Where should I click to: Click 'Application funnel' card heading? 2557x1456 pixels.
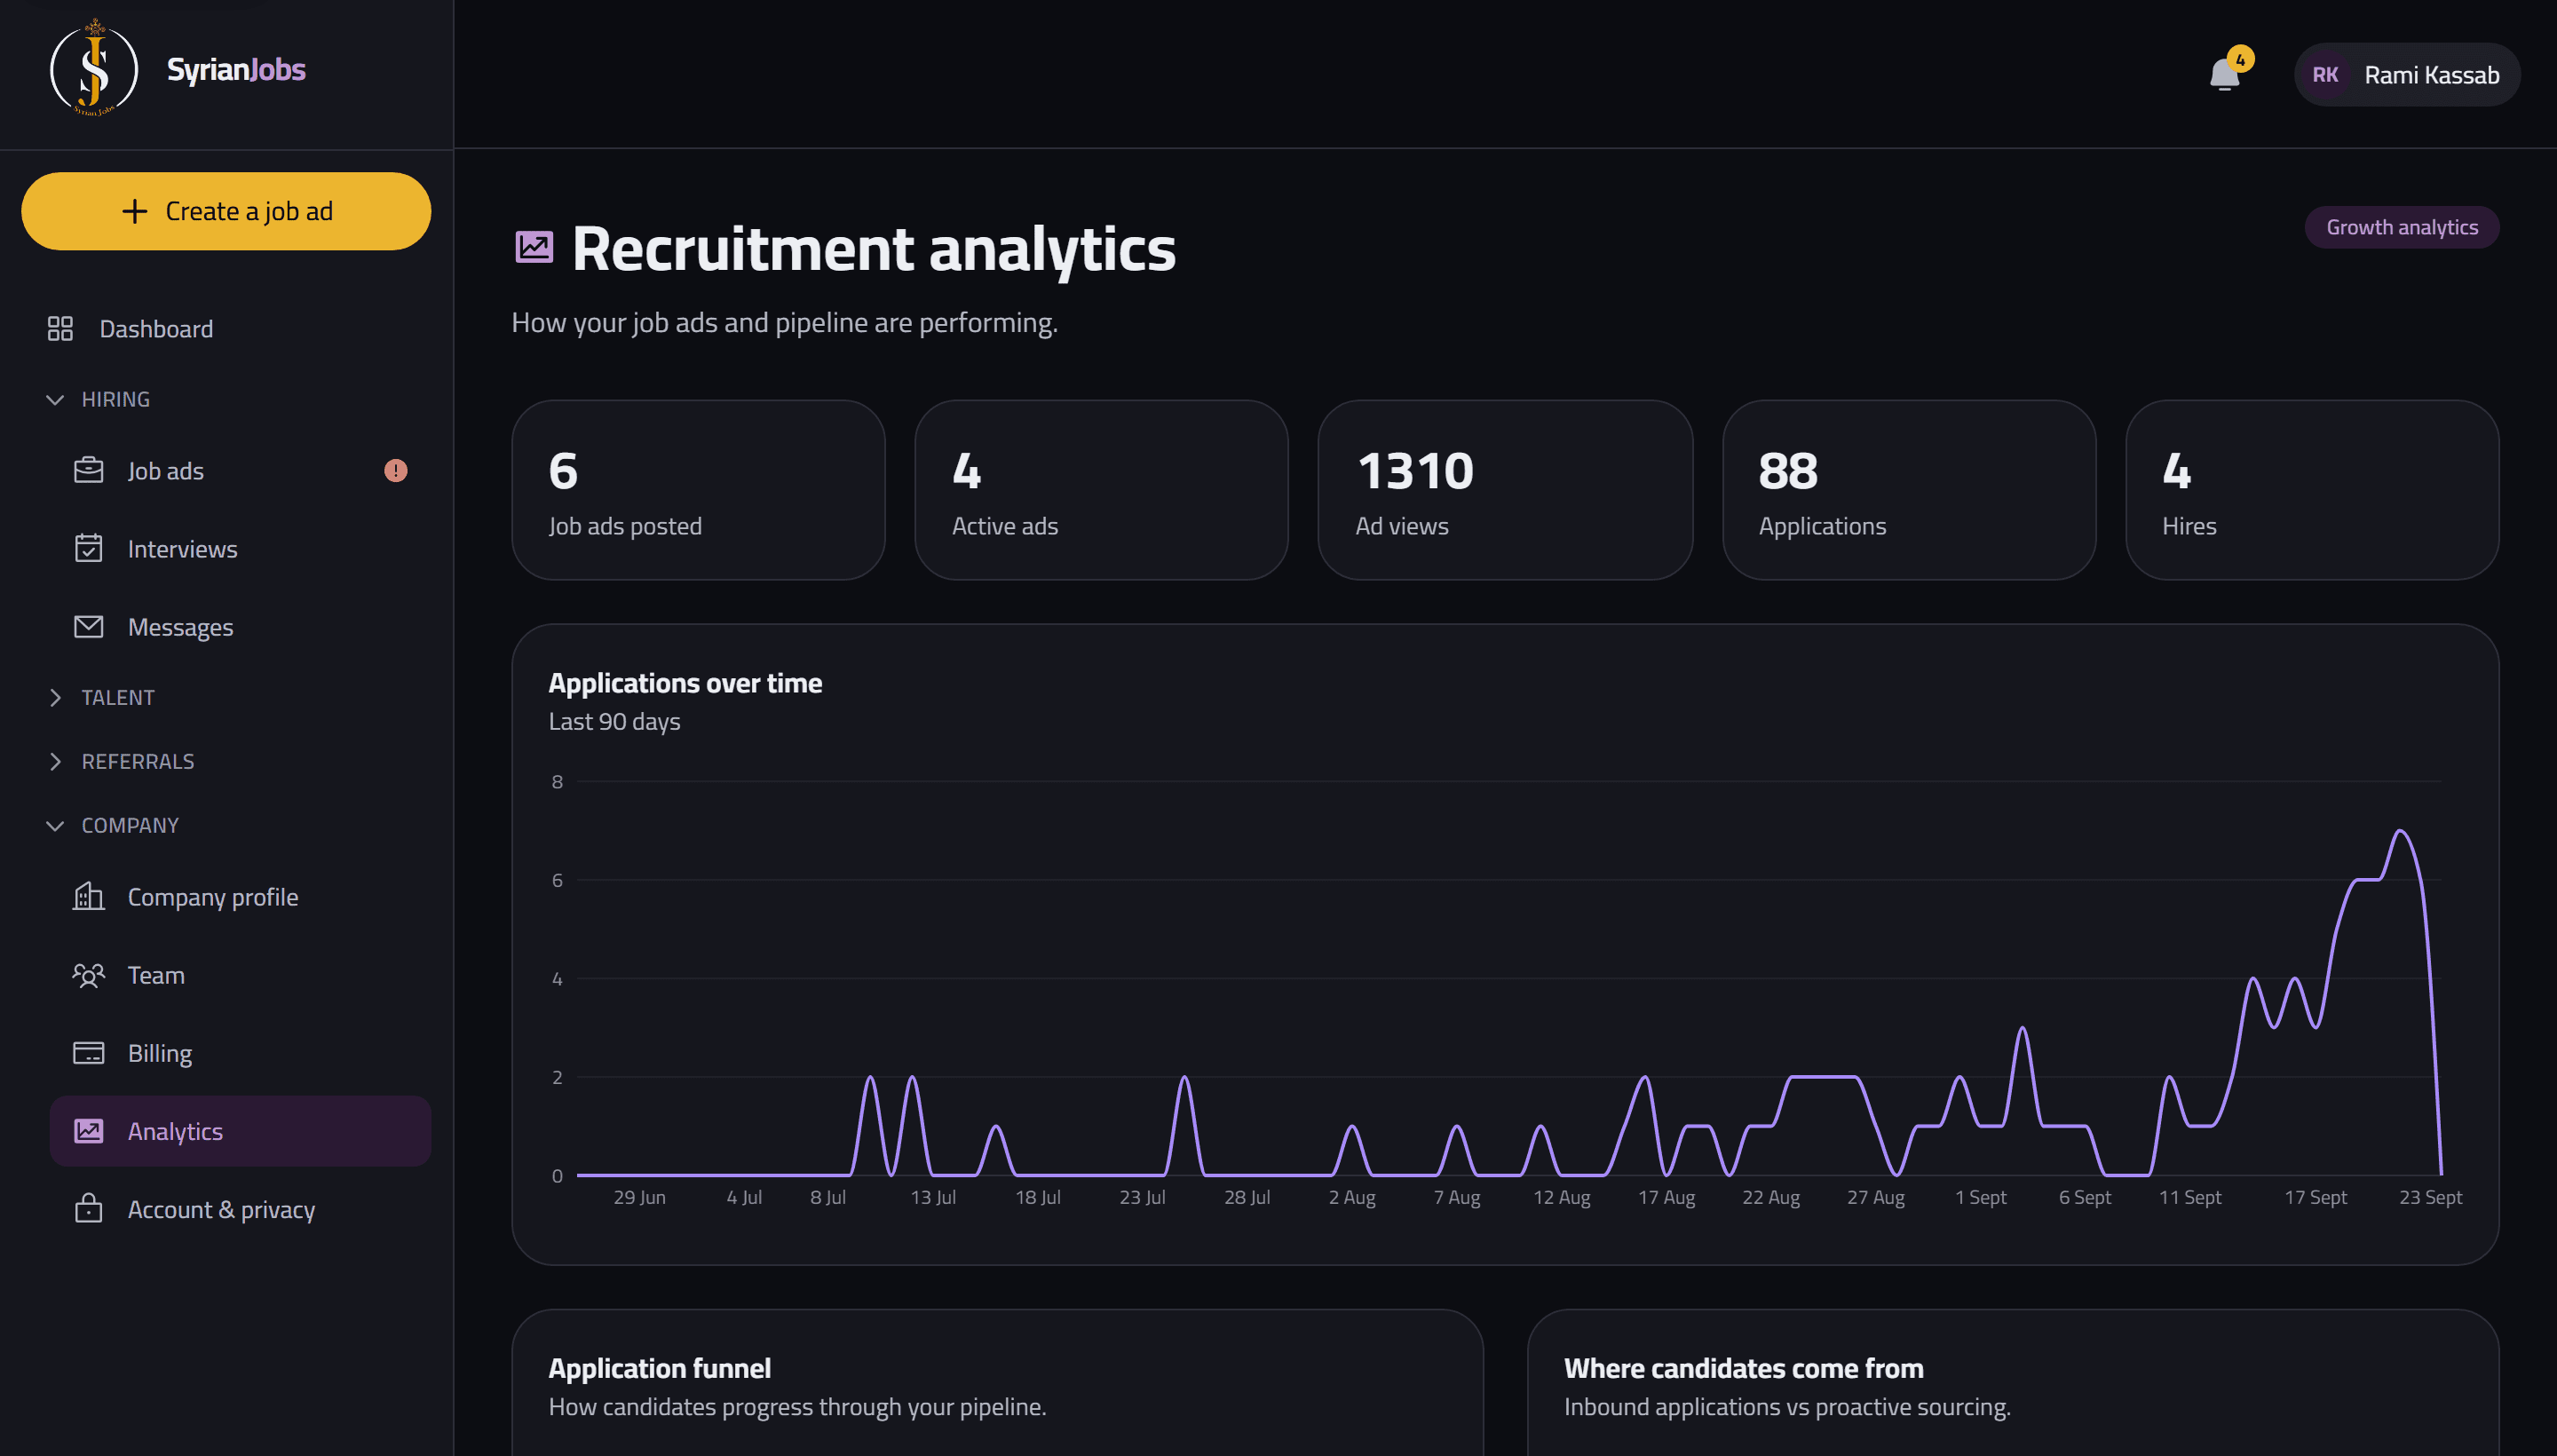[660, 1368]
